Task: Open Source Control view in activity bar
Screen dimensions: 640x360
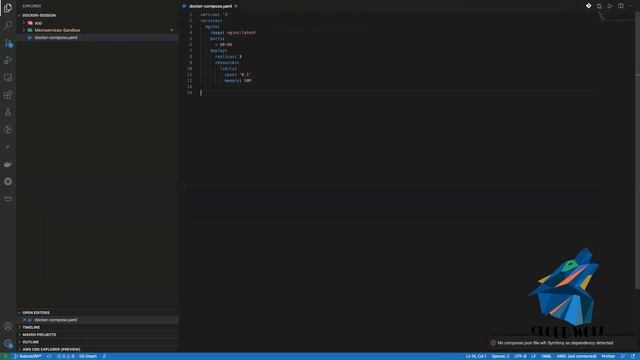Action: (x=8, y=43)
